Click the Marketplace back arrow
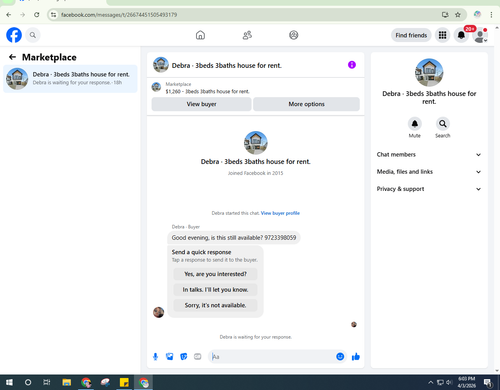The height and width of the screenshot is (390, 500). [x=12, y=57]
